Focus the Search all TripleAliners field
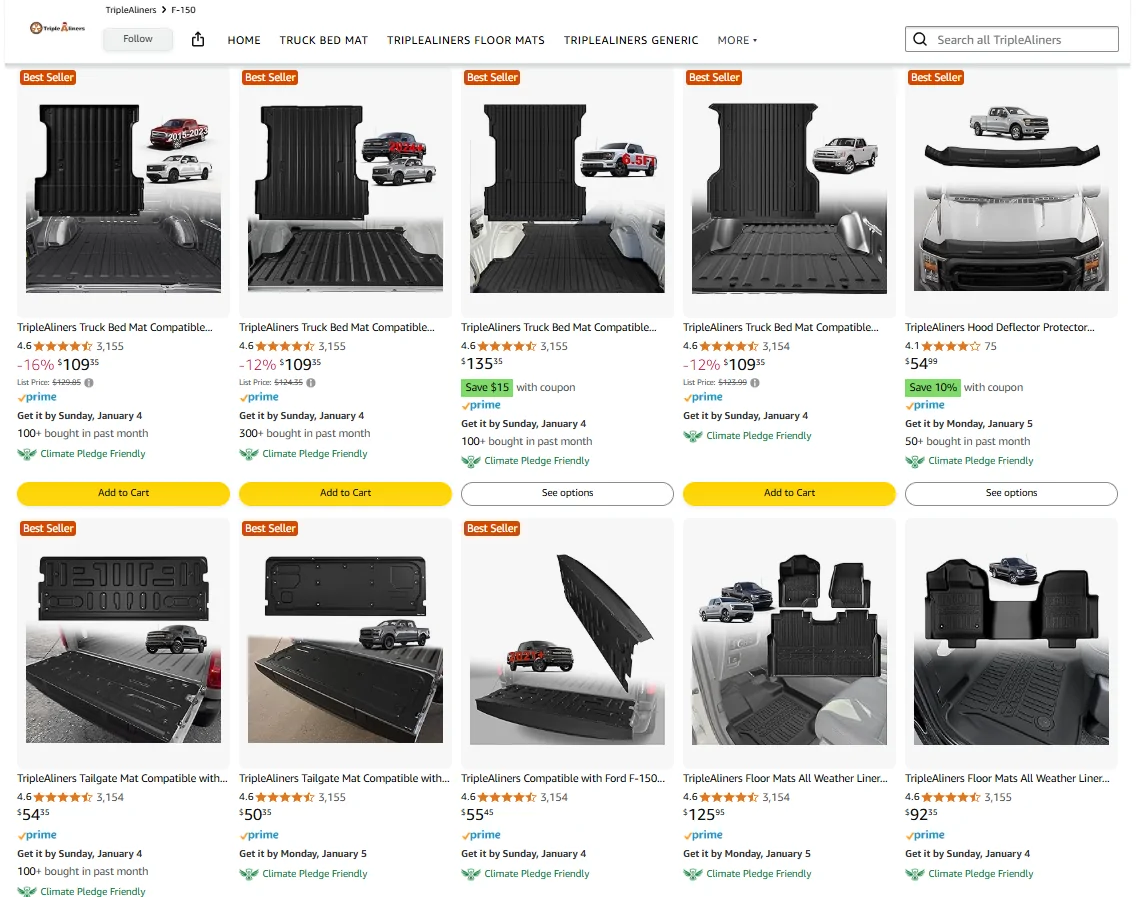 tap(1022, 40)
